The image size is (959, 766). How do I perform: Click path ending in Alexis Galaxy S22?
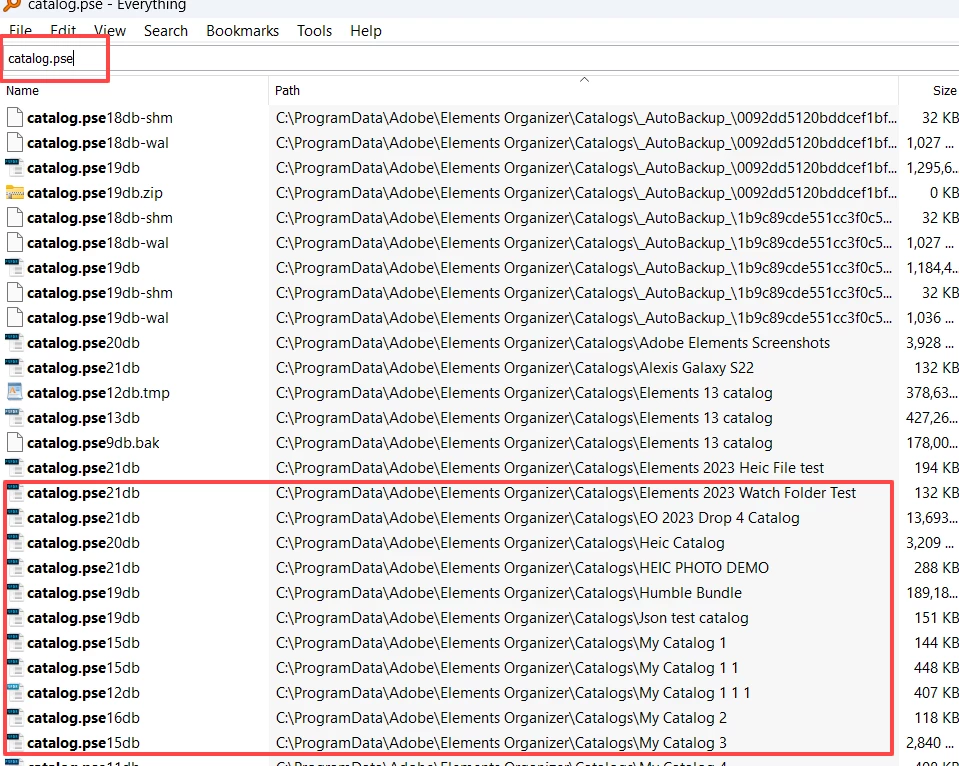515,368
